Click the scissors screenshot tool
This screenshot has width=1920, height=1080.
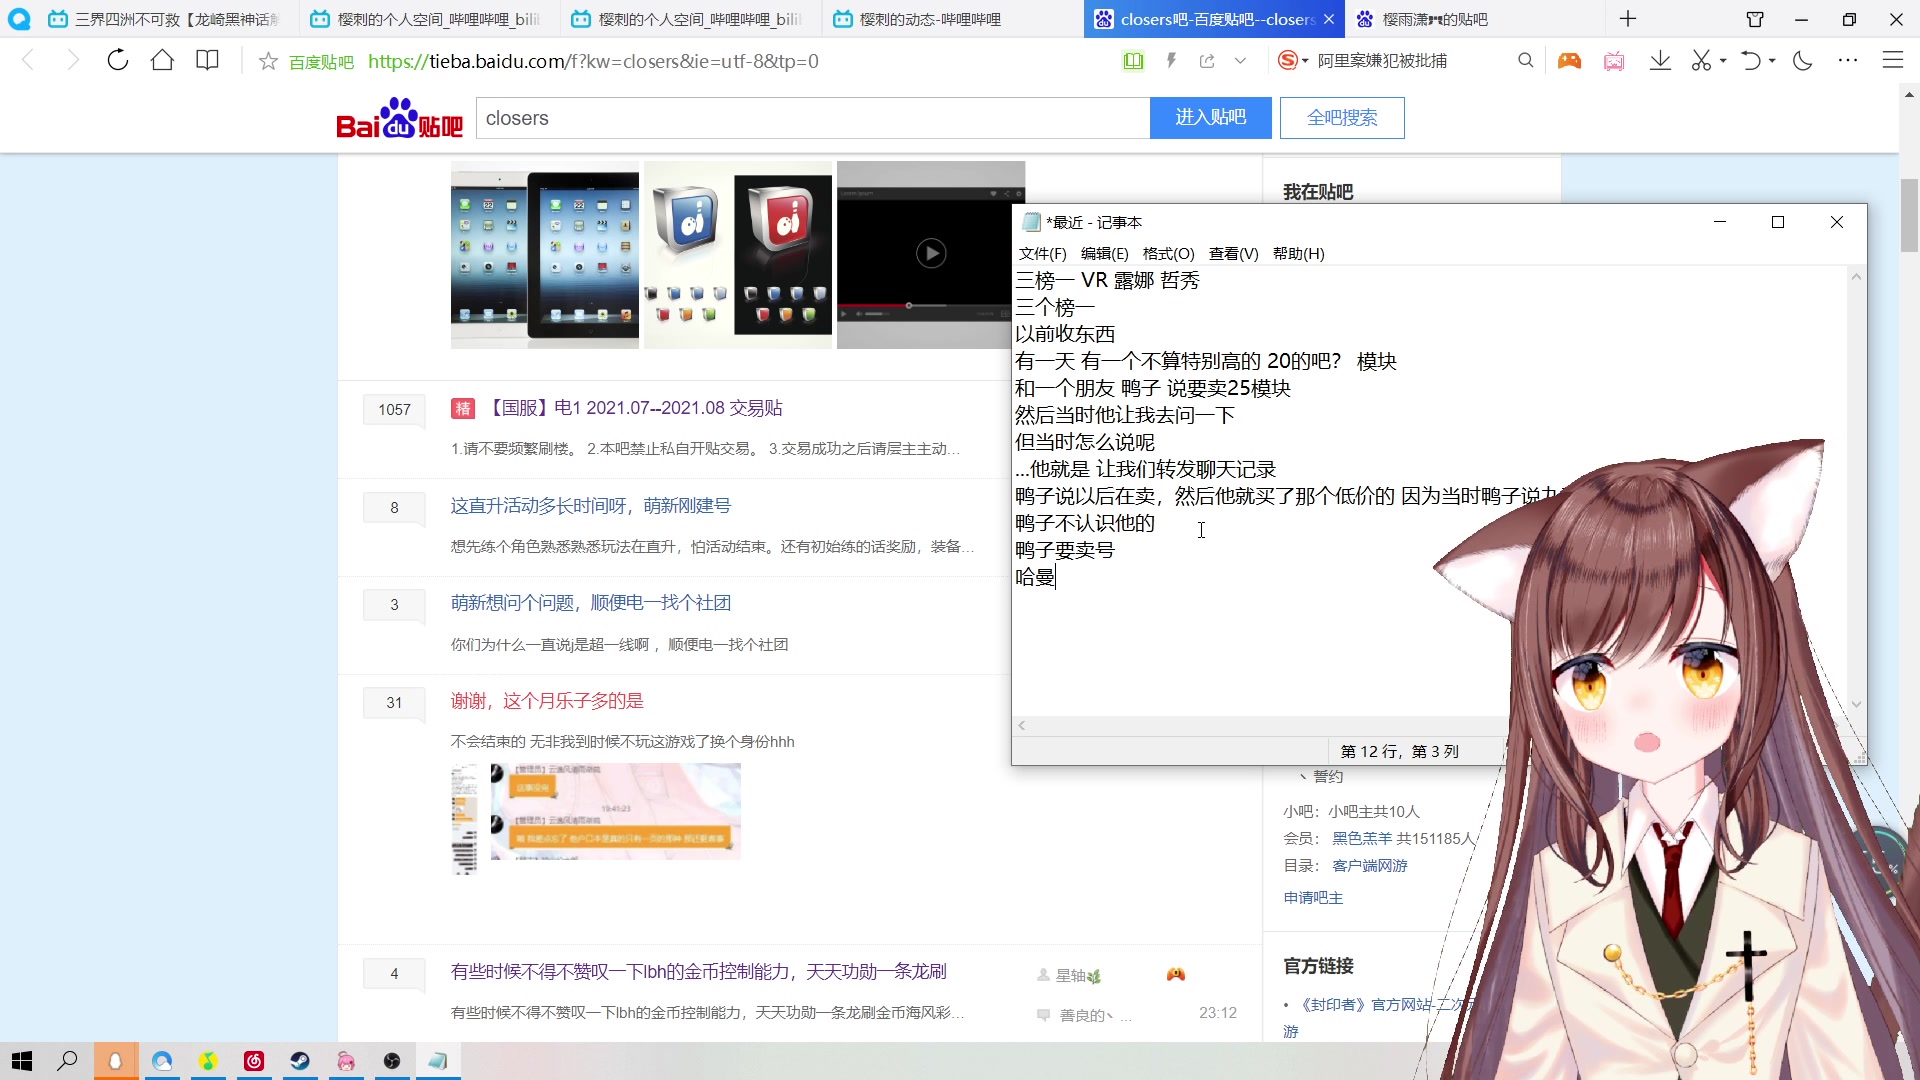coord(1701,61)
